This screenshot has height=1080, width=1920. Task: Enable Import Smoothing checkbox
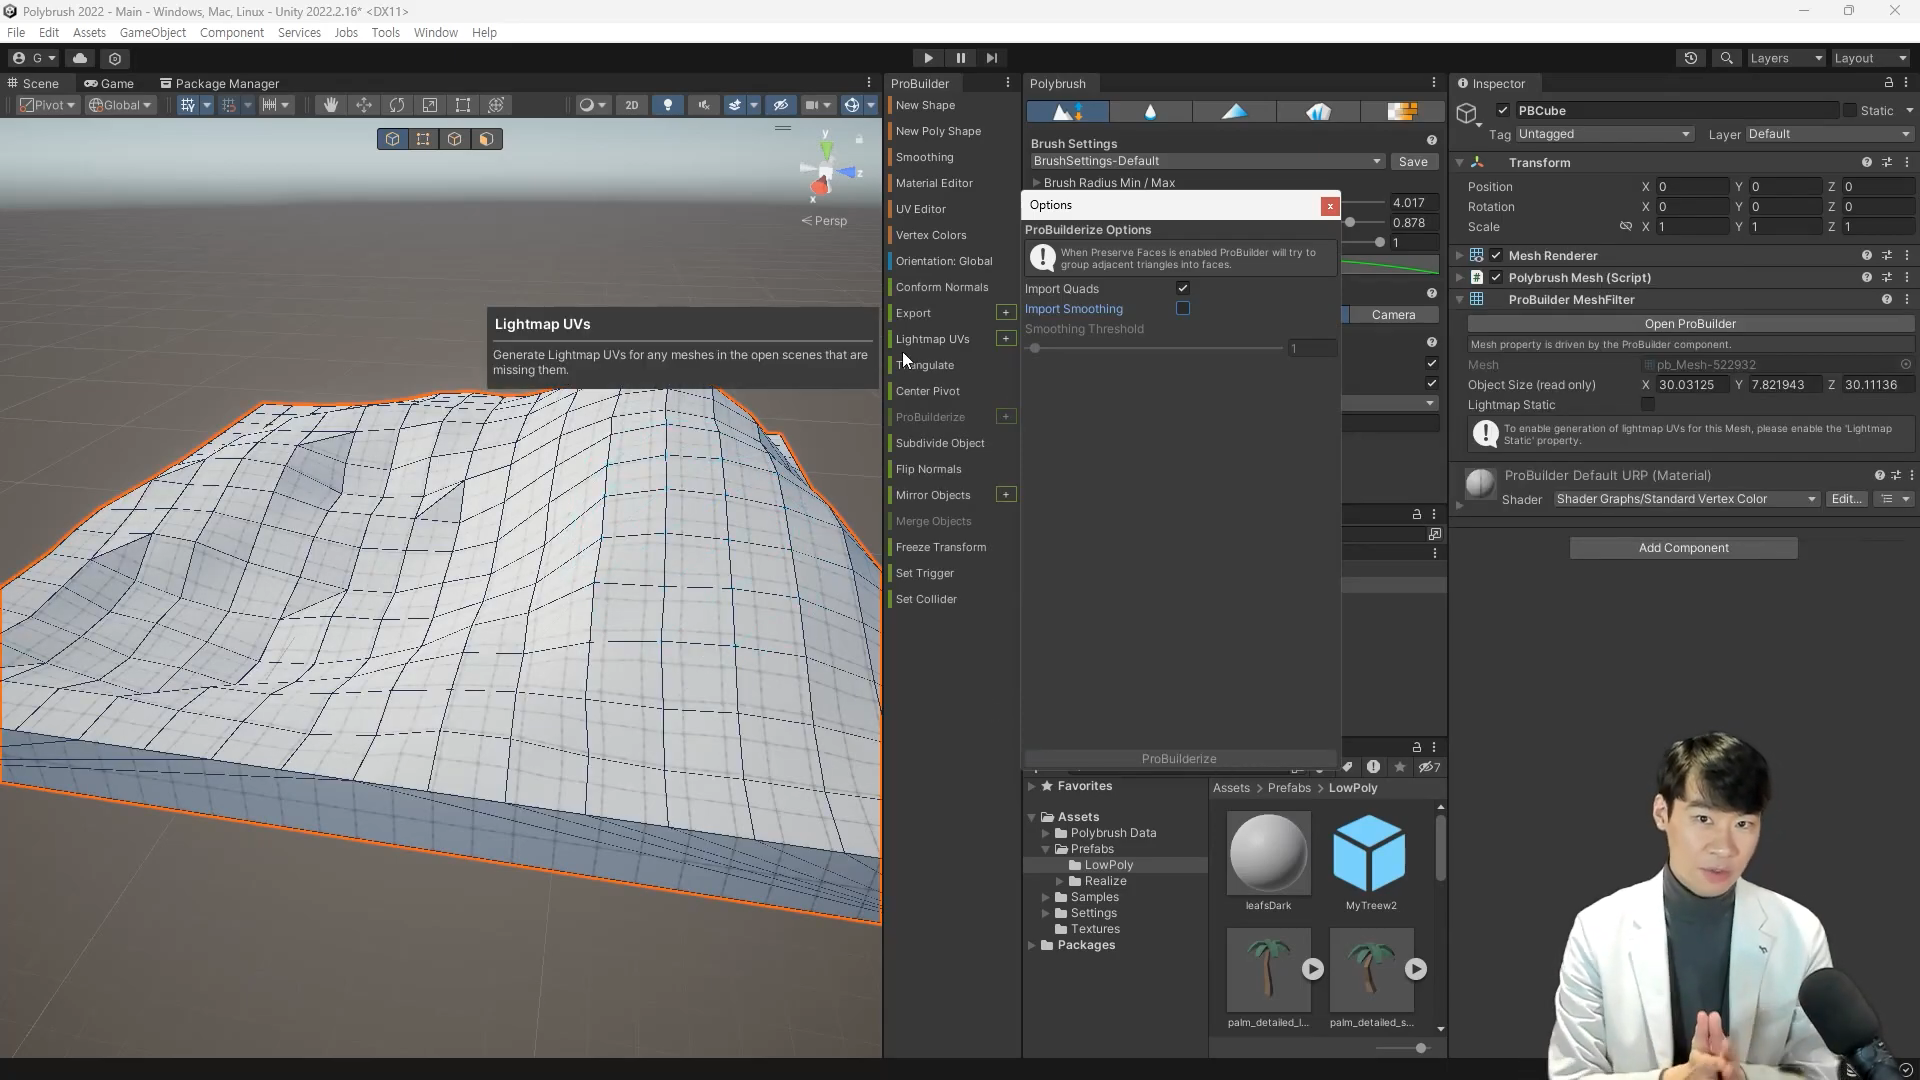tap(1183, 309)
